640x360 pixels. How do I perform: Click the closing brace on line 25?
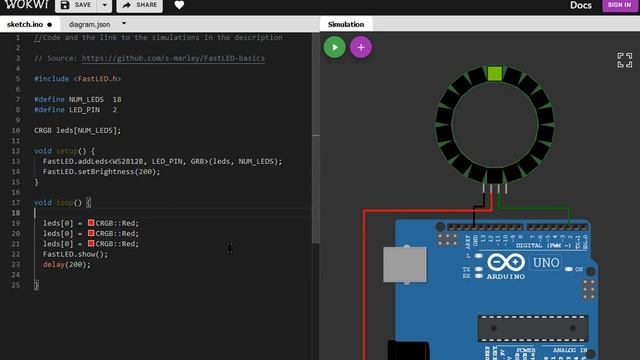[36, 285]
